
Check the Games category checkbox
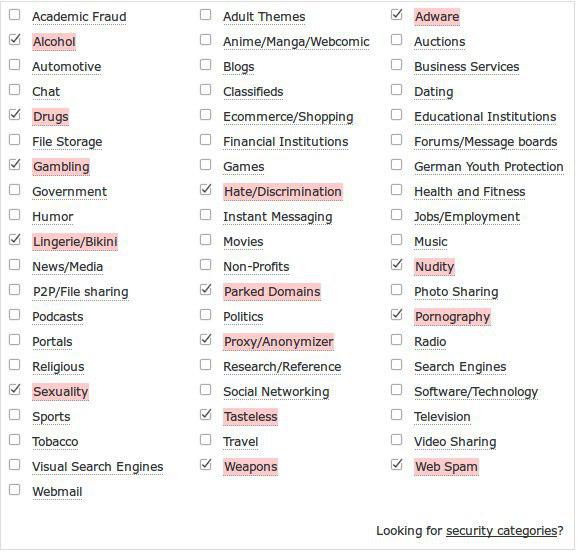(x=205, y=165)
